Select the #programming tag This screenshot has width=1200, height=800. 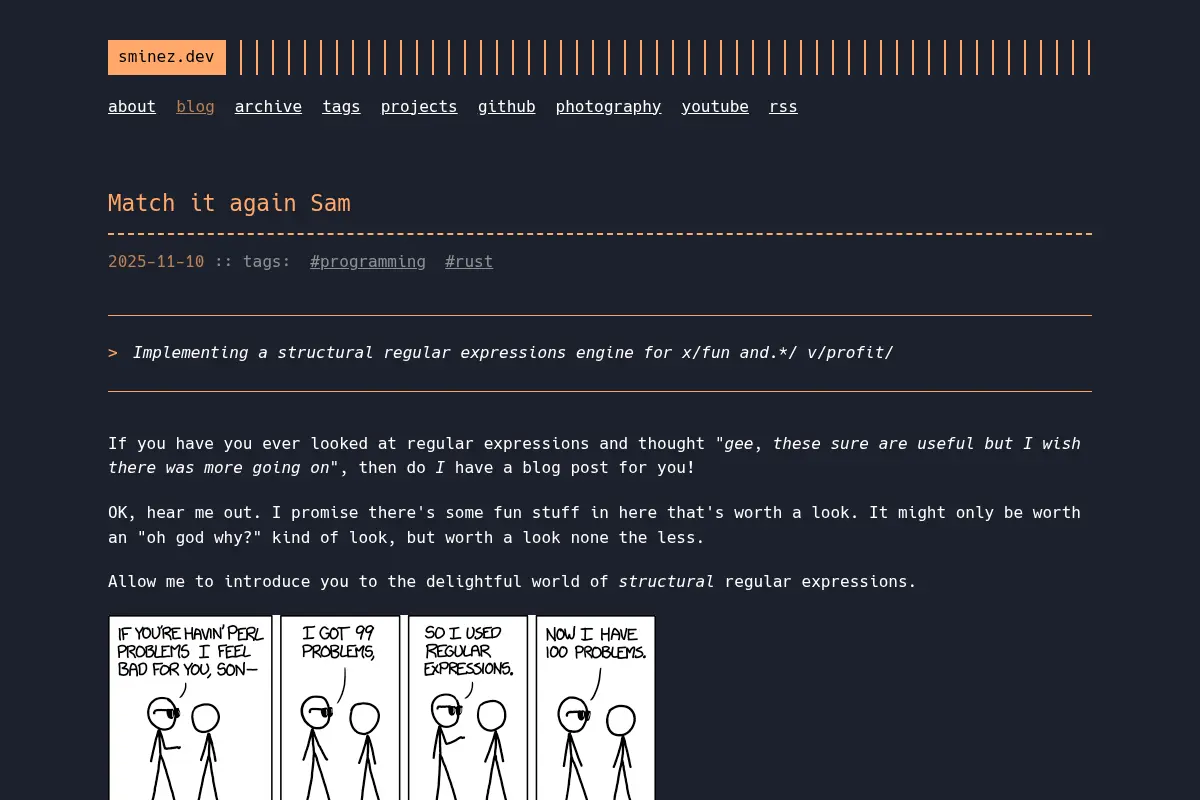coord(368,261)
